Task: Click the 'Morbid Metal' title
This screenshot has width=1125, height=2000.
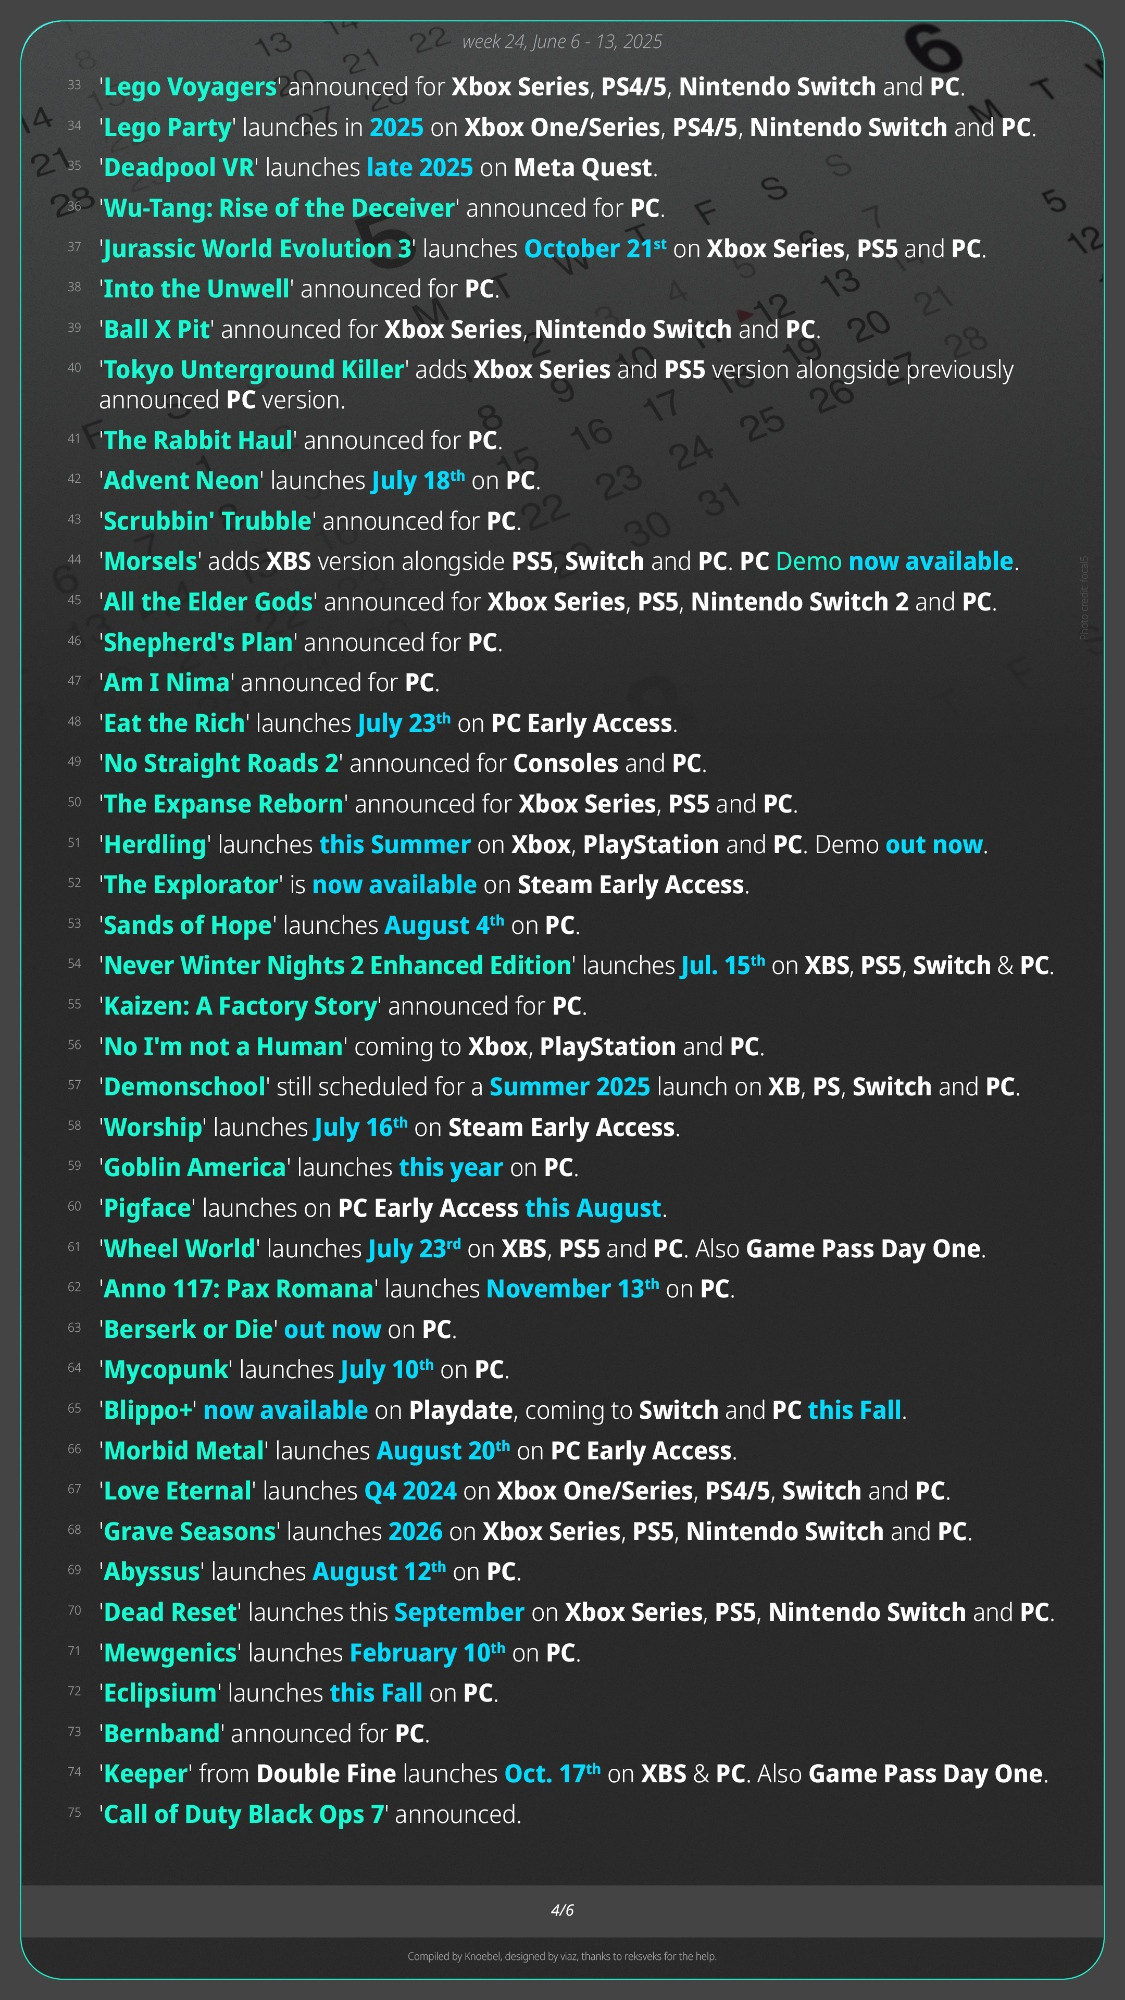Action: tap(184, 1451)
